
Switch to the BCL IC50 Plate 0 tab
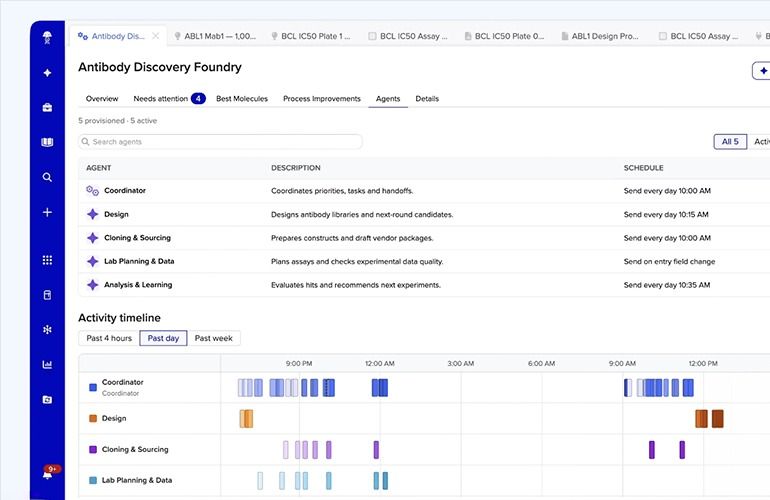[x=505, y=36]
